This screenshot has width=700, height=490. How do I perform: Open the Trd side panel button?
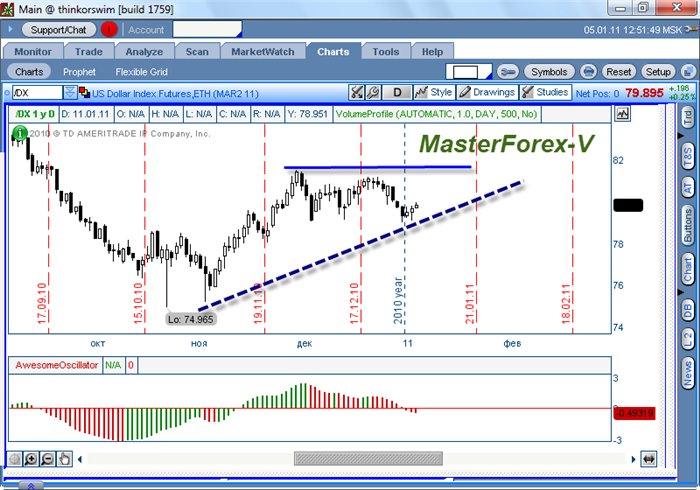click(688, 117)
